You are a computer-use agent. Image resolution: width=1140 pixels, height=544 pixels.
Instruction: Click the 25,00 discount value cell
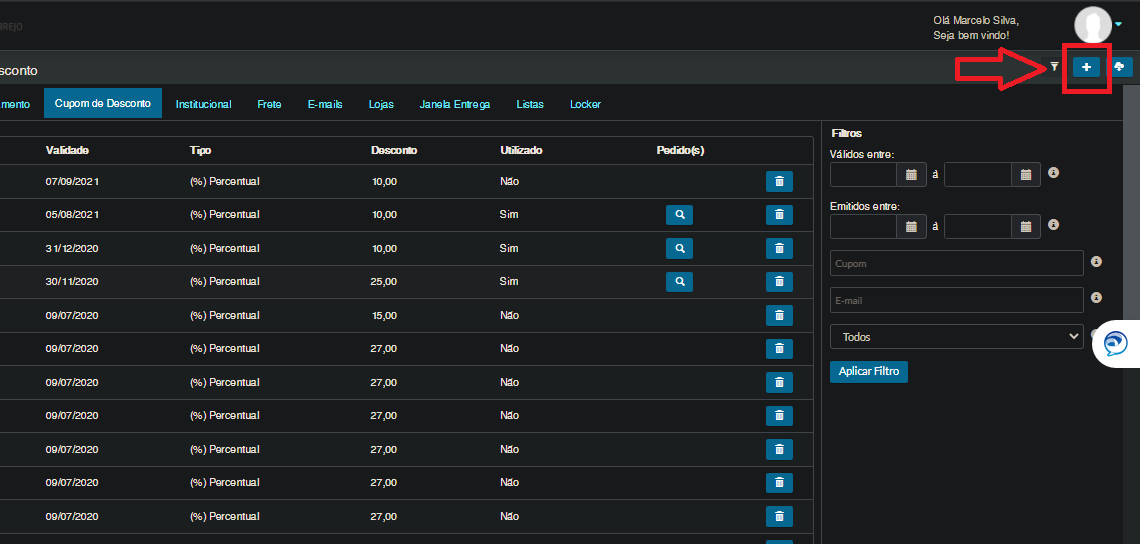384,281
